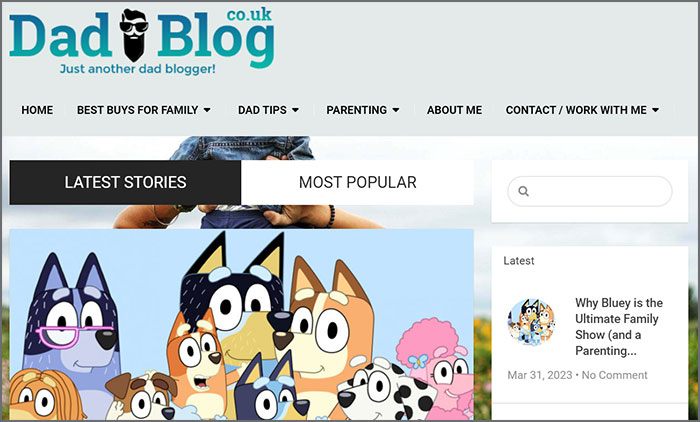Open the Best Buys For Family menu

138,110
